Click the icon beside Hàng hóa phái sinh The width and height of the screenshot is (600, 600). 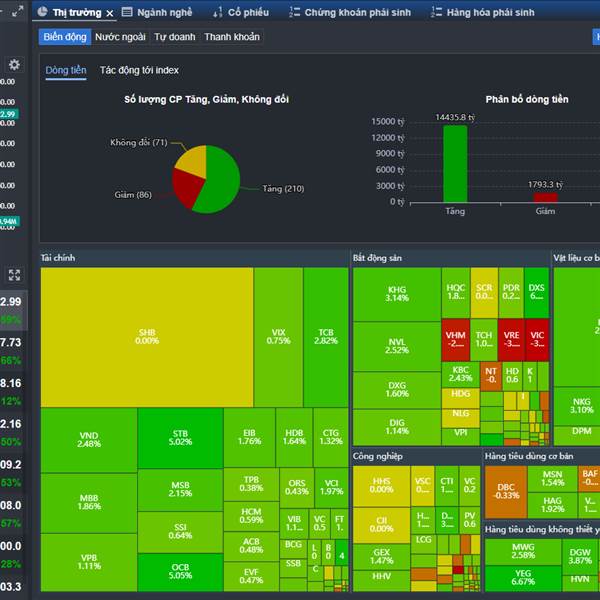point(436,12)
